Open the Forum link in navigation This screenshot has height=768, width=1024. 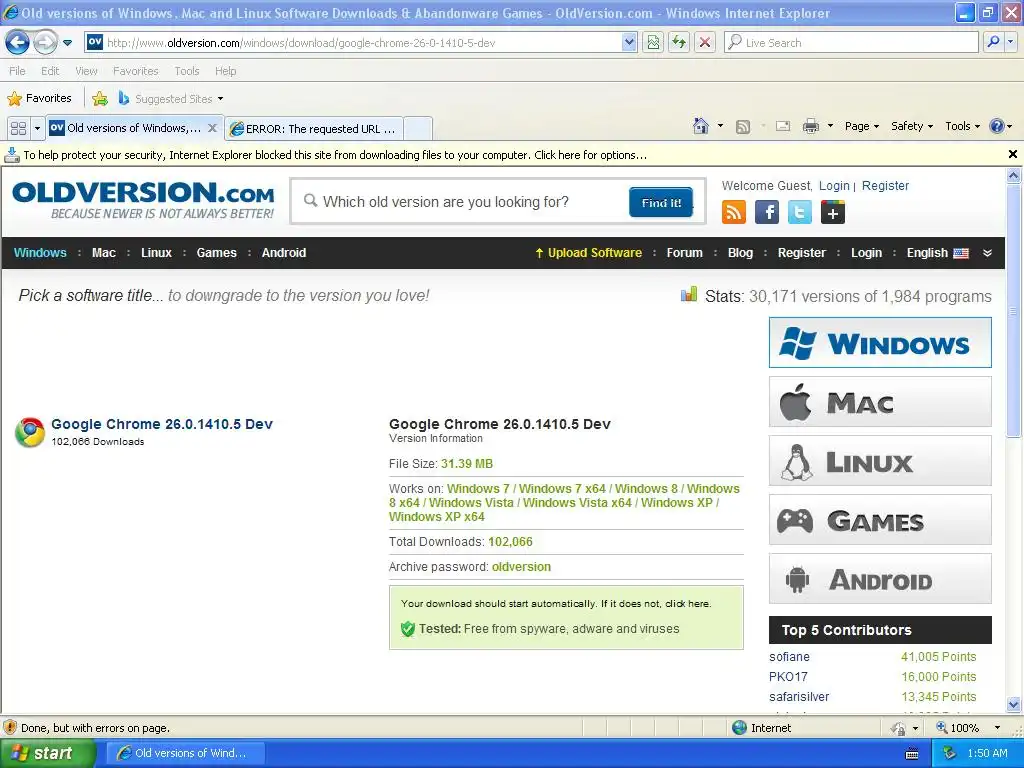684,253
